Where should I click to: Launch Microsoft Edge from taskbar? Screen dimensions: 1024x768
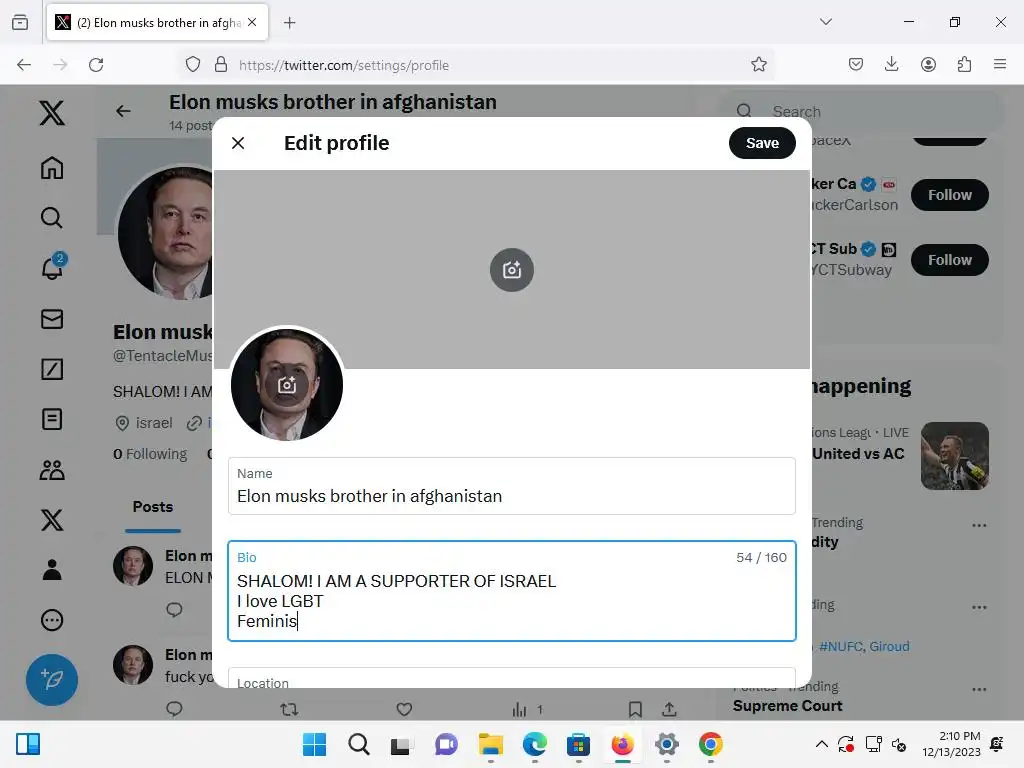[x=534, y=744]
